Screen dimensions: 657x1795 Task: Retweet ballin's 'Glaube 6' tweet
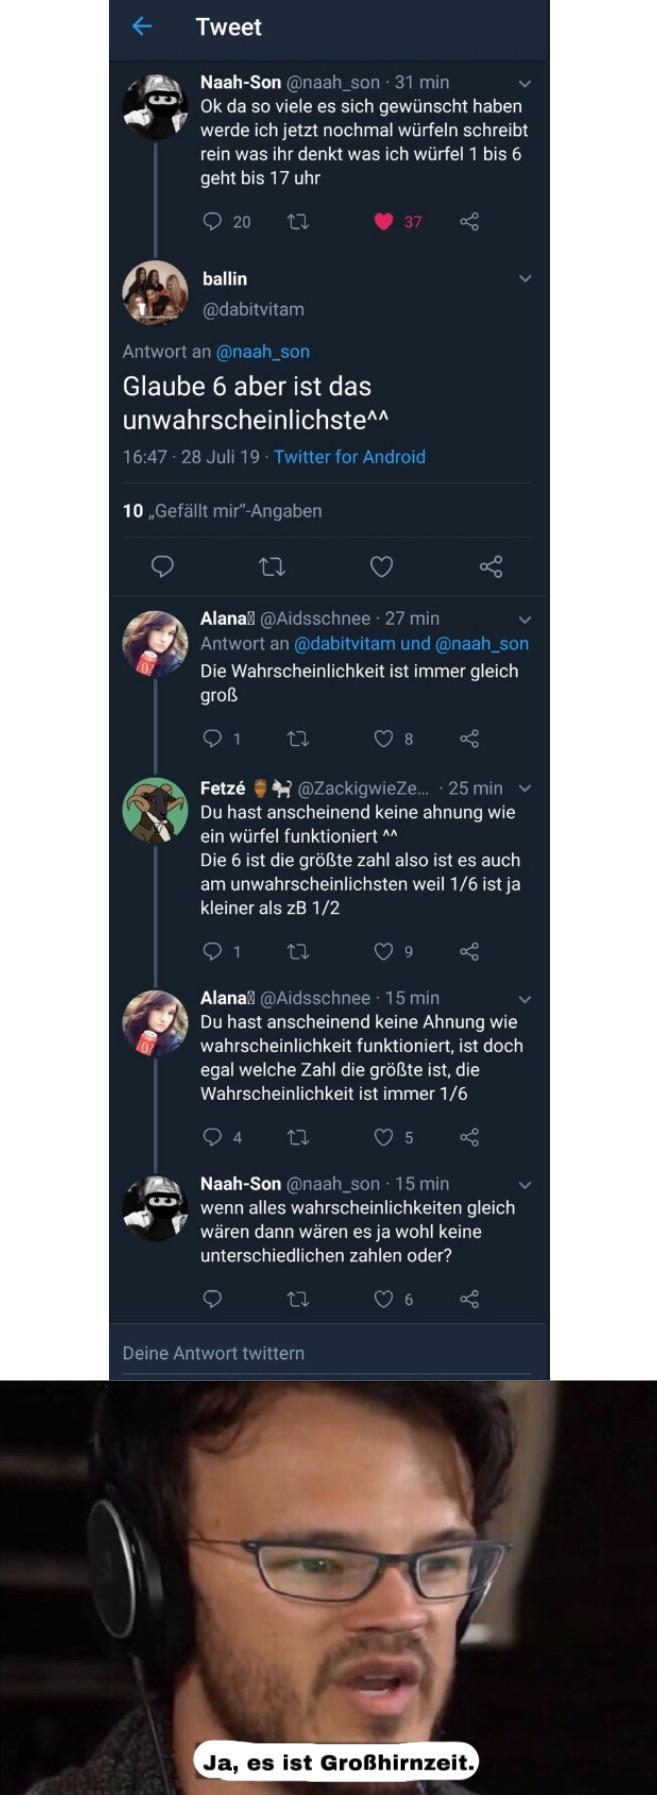[x=272, y=567]
